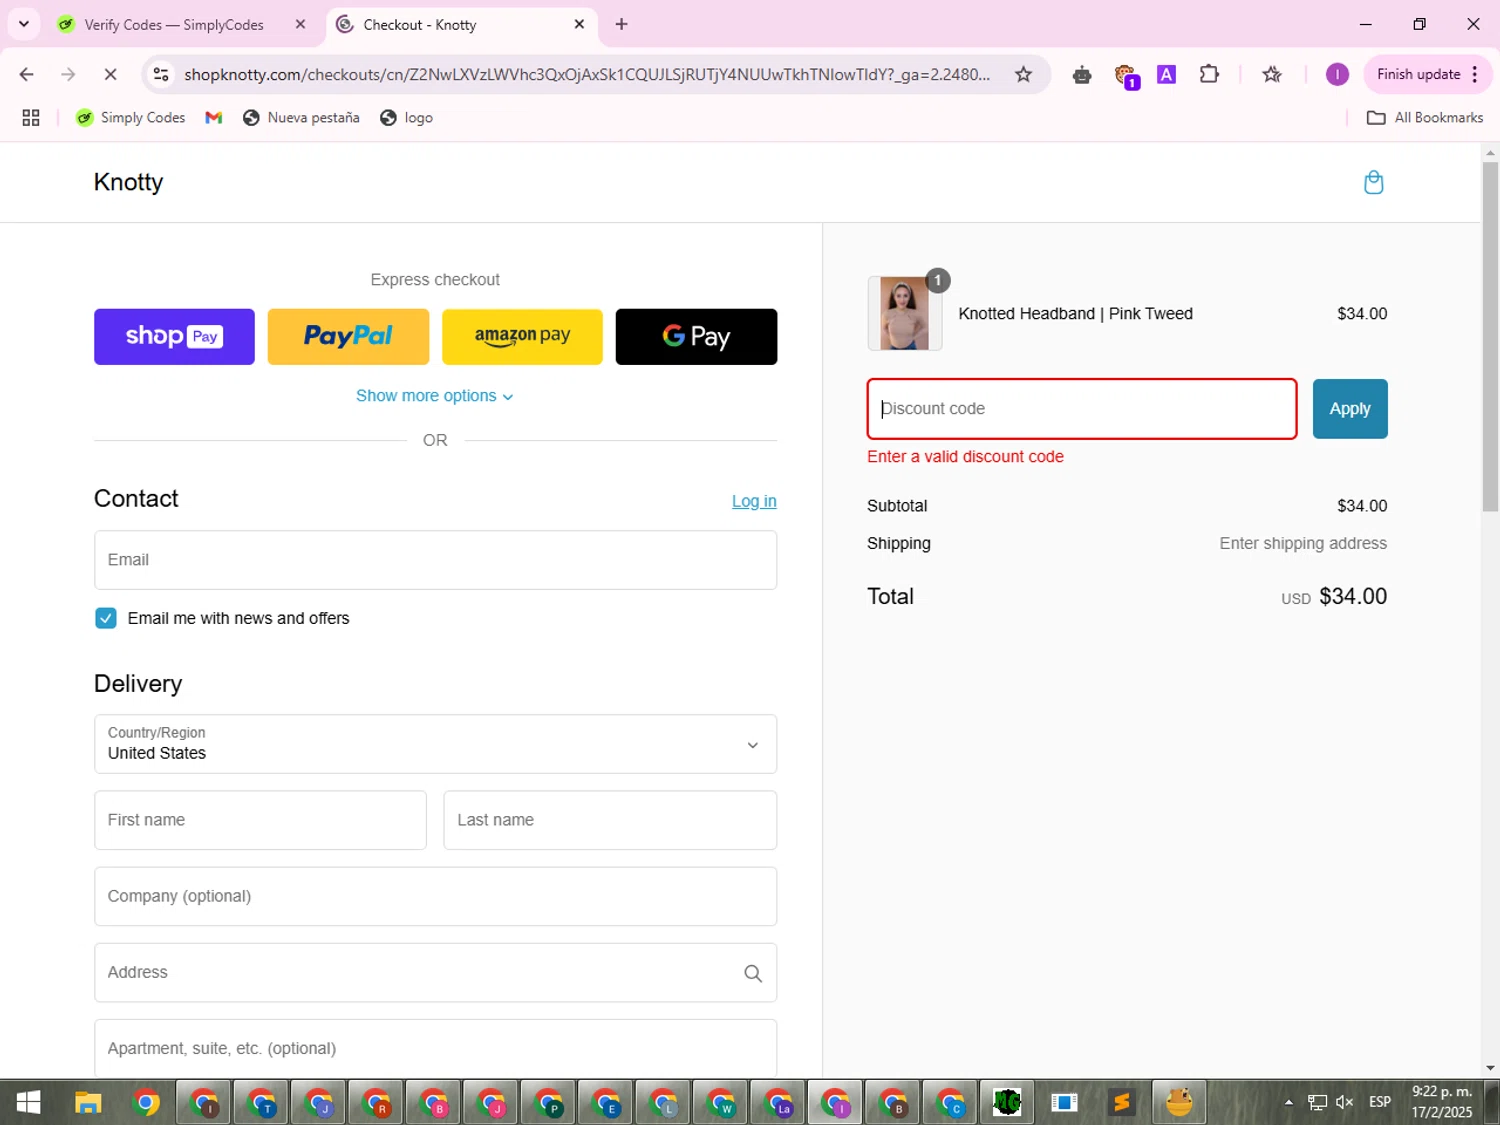Close the Verify Codes tab

(300, 24)
